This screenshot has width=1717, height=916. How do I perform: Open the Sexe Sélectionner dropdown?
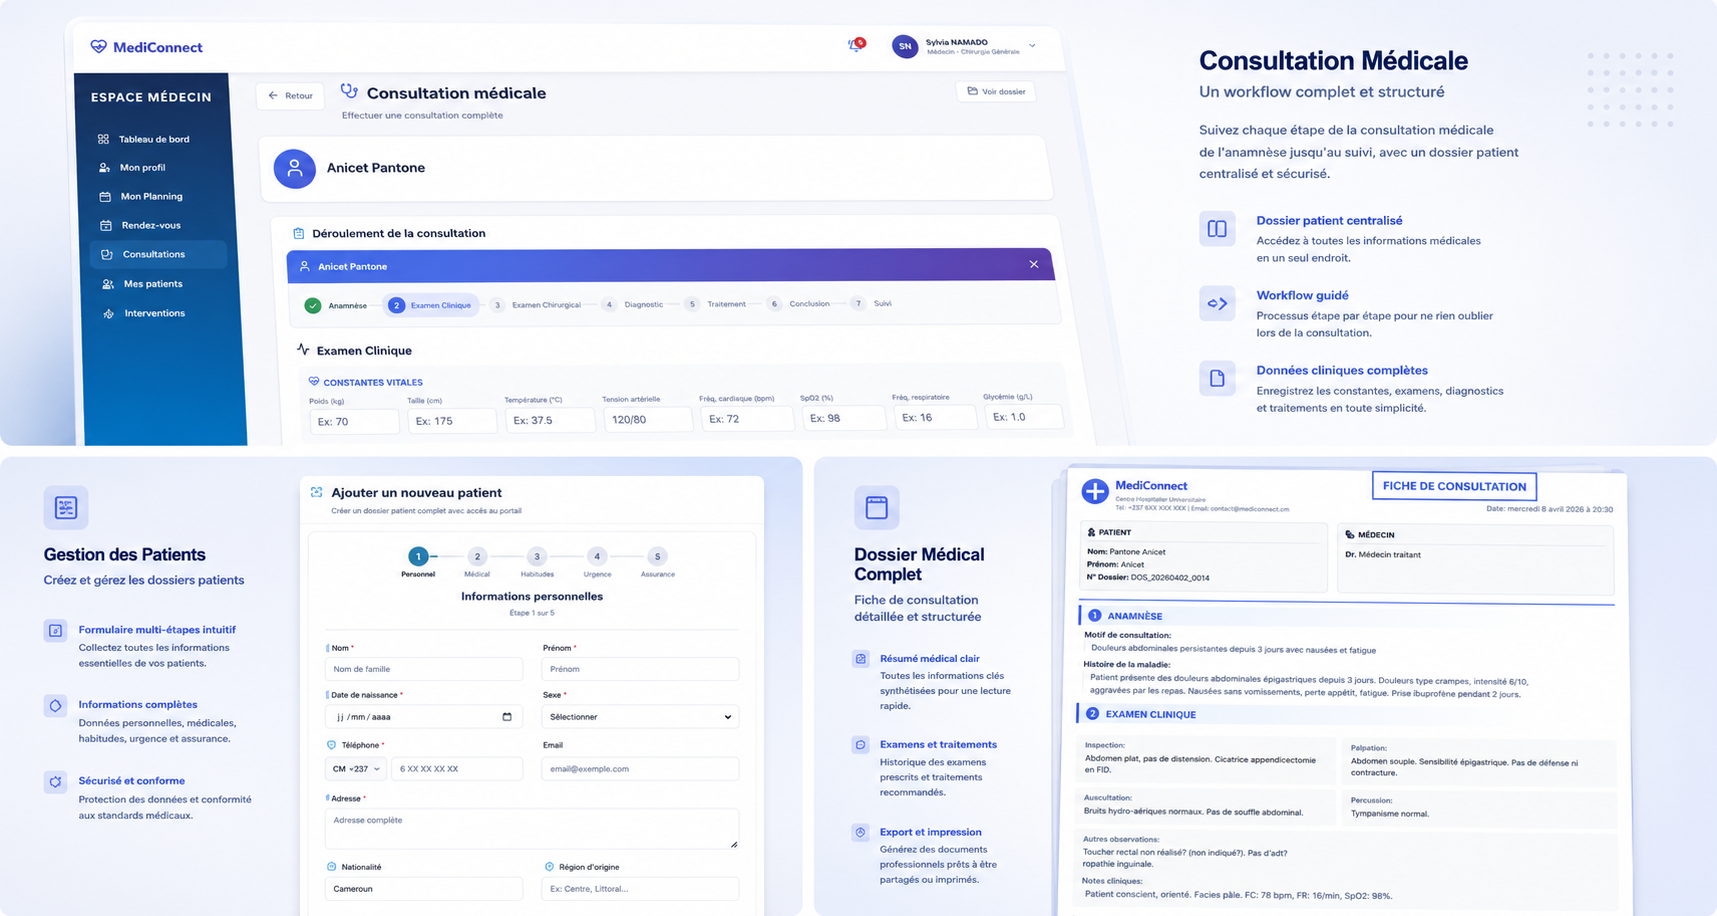[640, 717]
